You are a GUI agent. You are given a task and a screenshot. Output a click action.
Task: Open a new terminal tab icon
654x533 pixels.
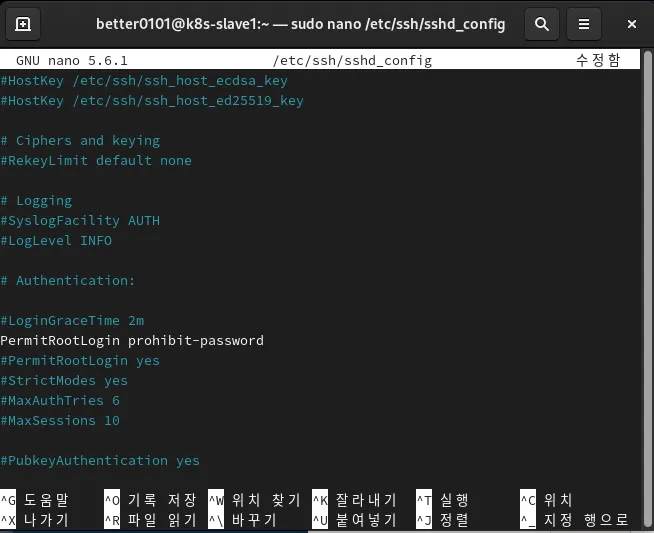23,24
